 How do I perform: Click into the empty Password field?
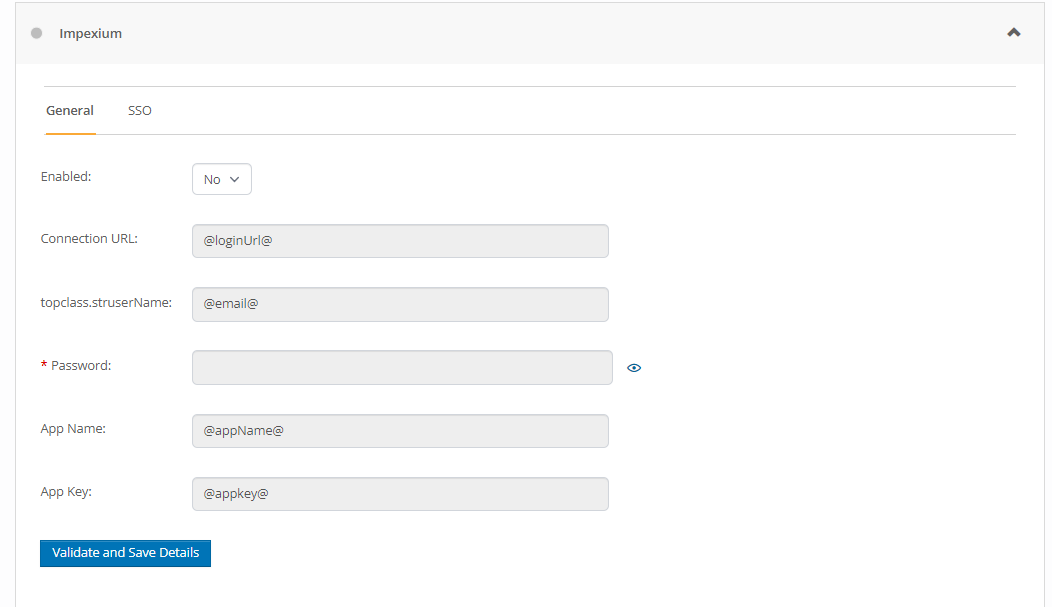(402, 367)
